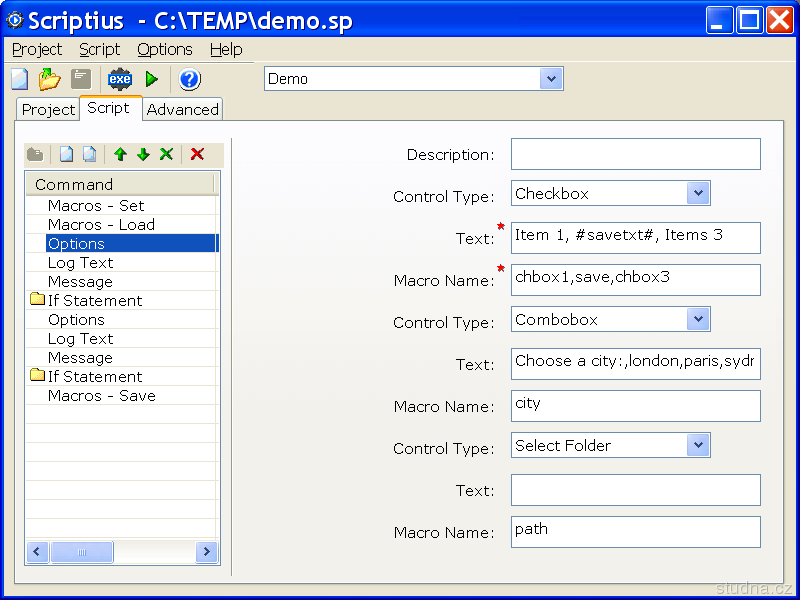Click the Build exe icon
The width and height of the screenshot is (800, 600).
click(120, 79)
